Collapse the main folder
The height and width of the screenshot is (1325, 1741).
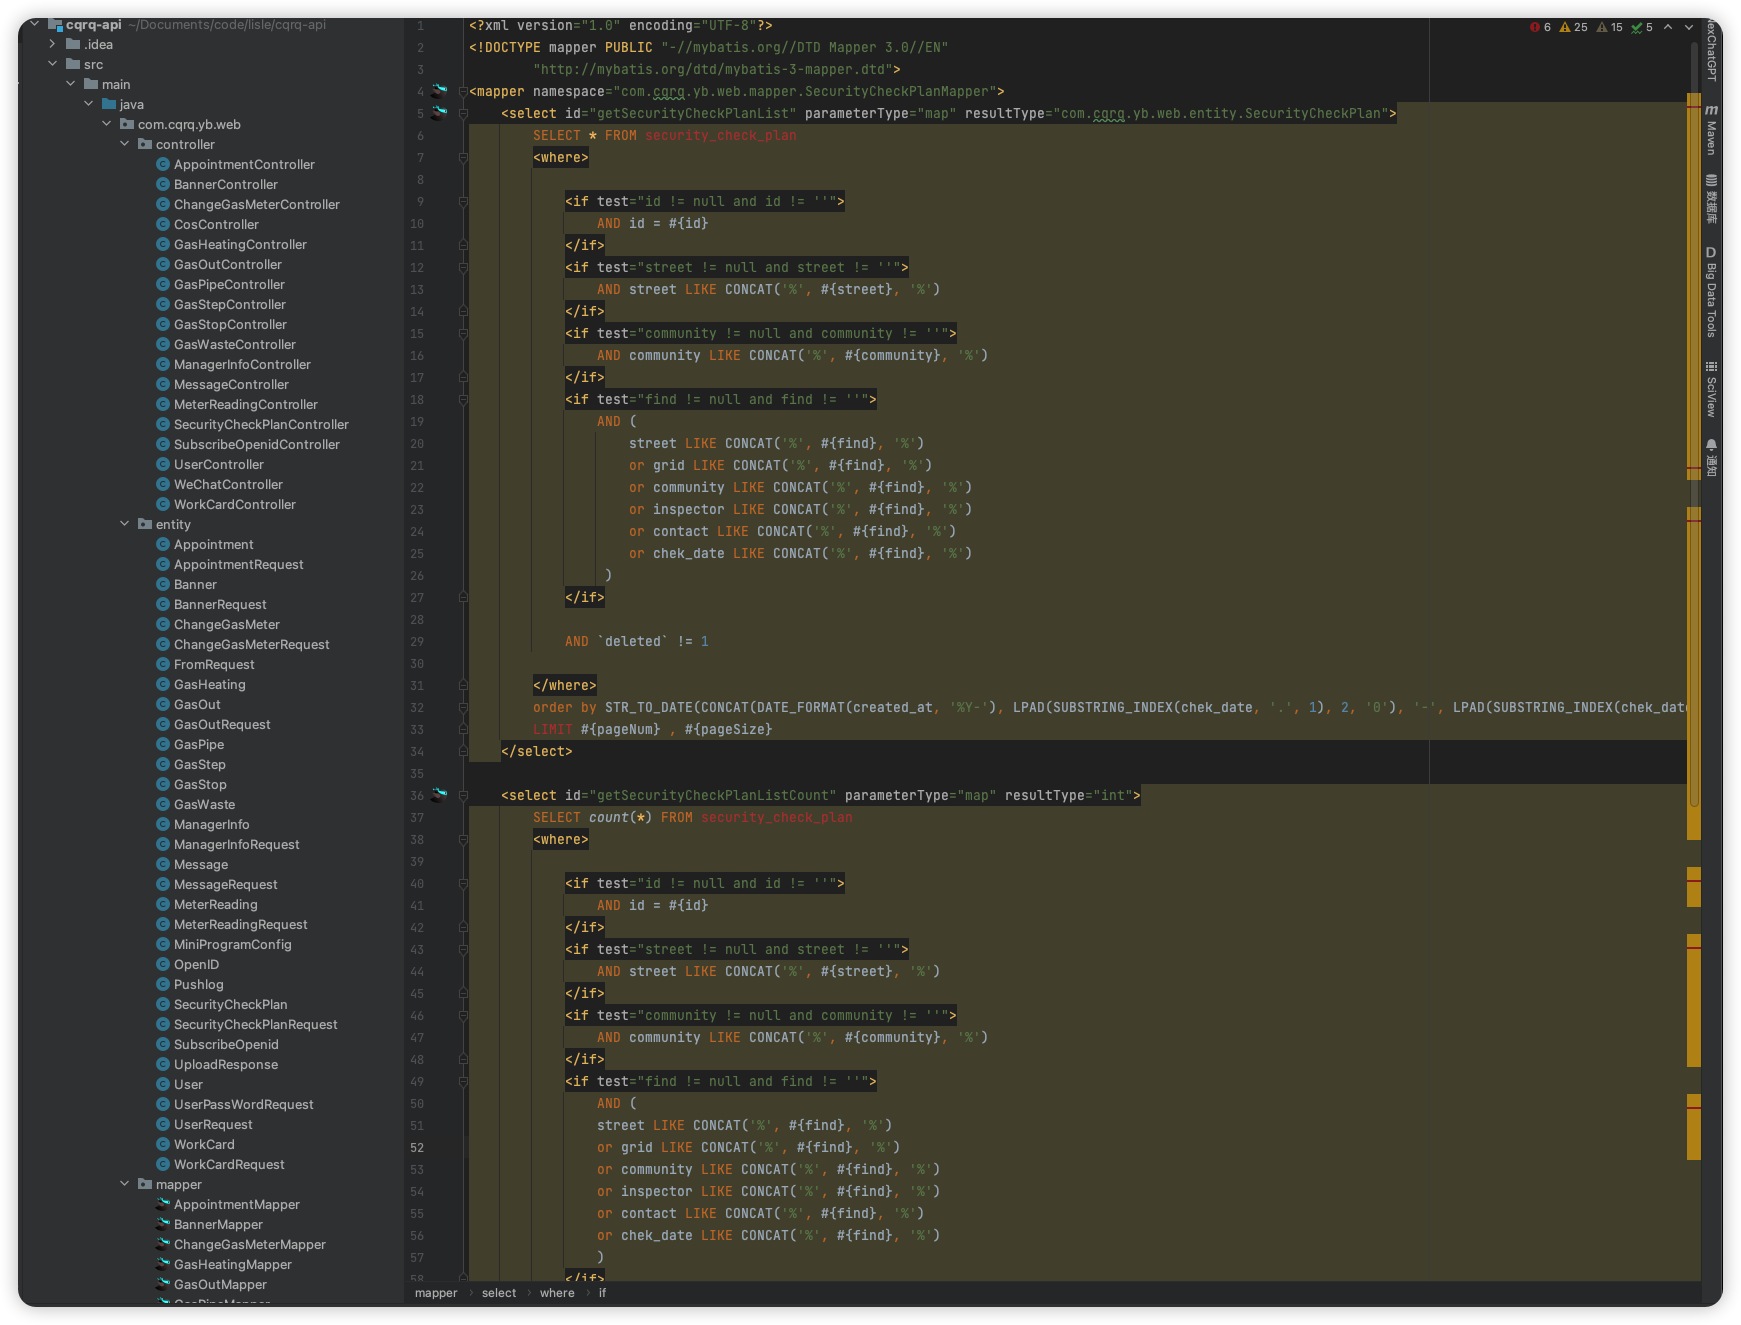pos(71,84)
